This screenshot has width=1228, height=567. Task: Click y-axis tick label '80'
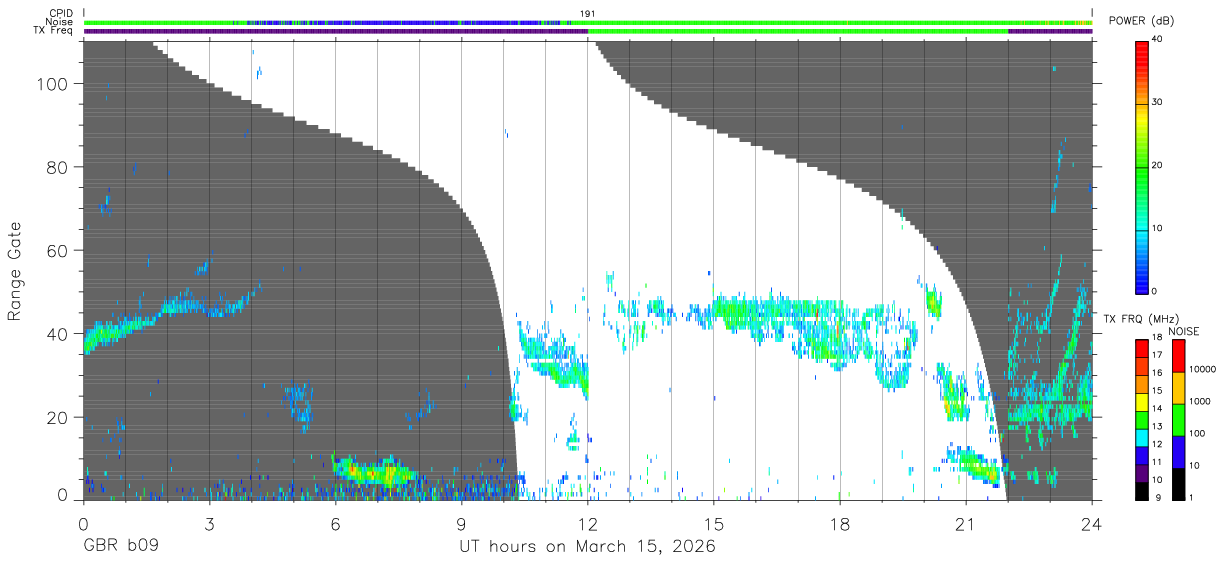click(57, 168)
